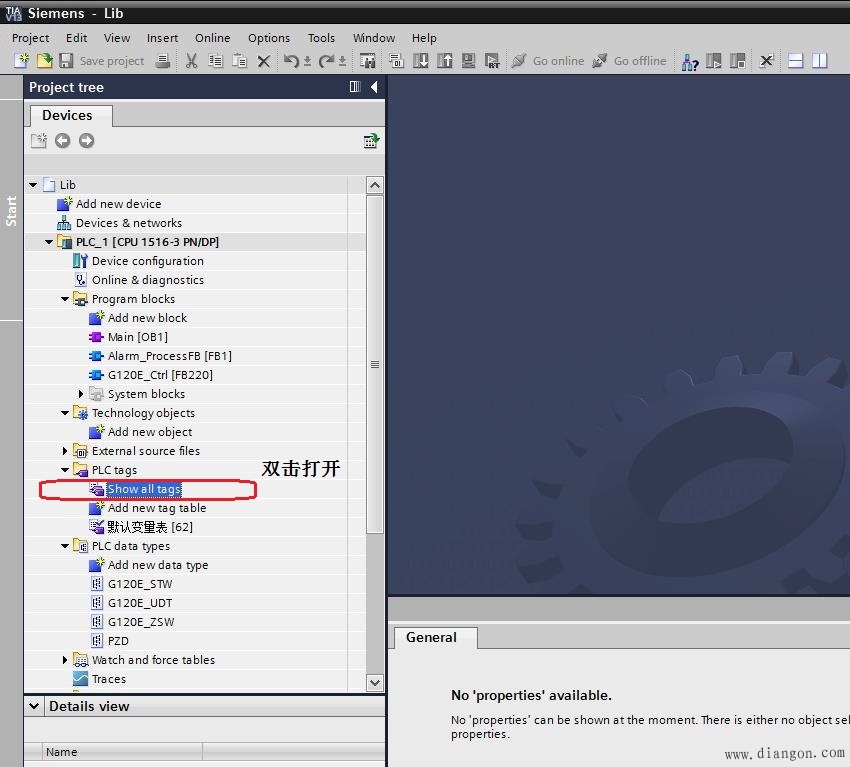Click the New project toolbar icon
The image size is (850, 767).
21,61
